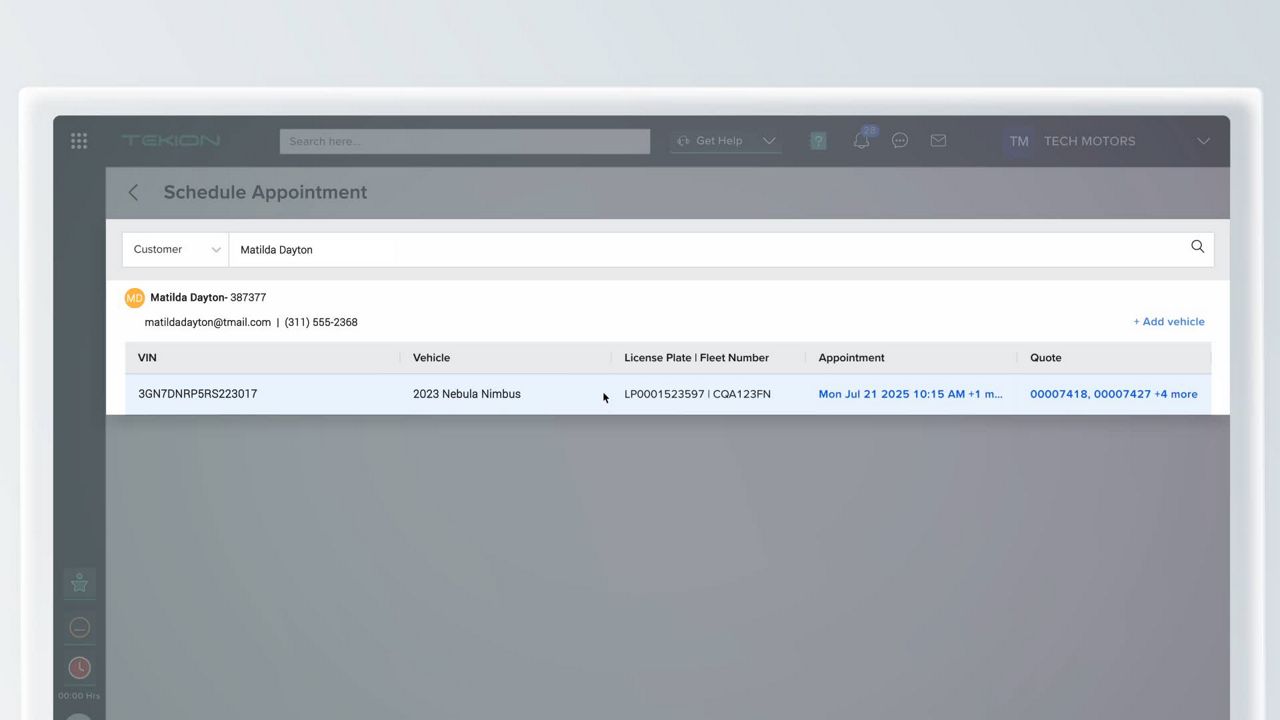This screenshot has width=1280, height=720.
Task: Click the star favorites icon in sidebar
Action: click(x=79, y=583)
